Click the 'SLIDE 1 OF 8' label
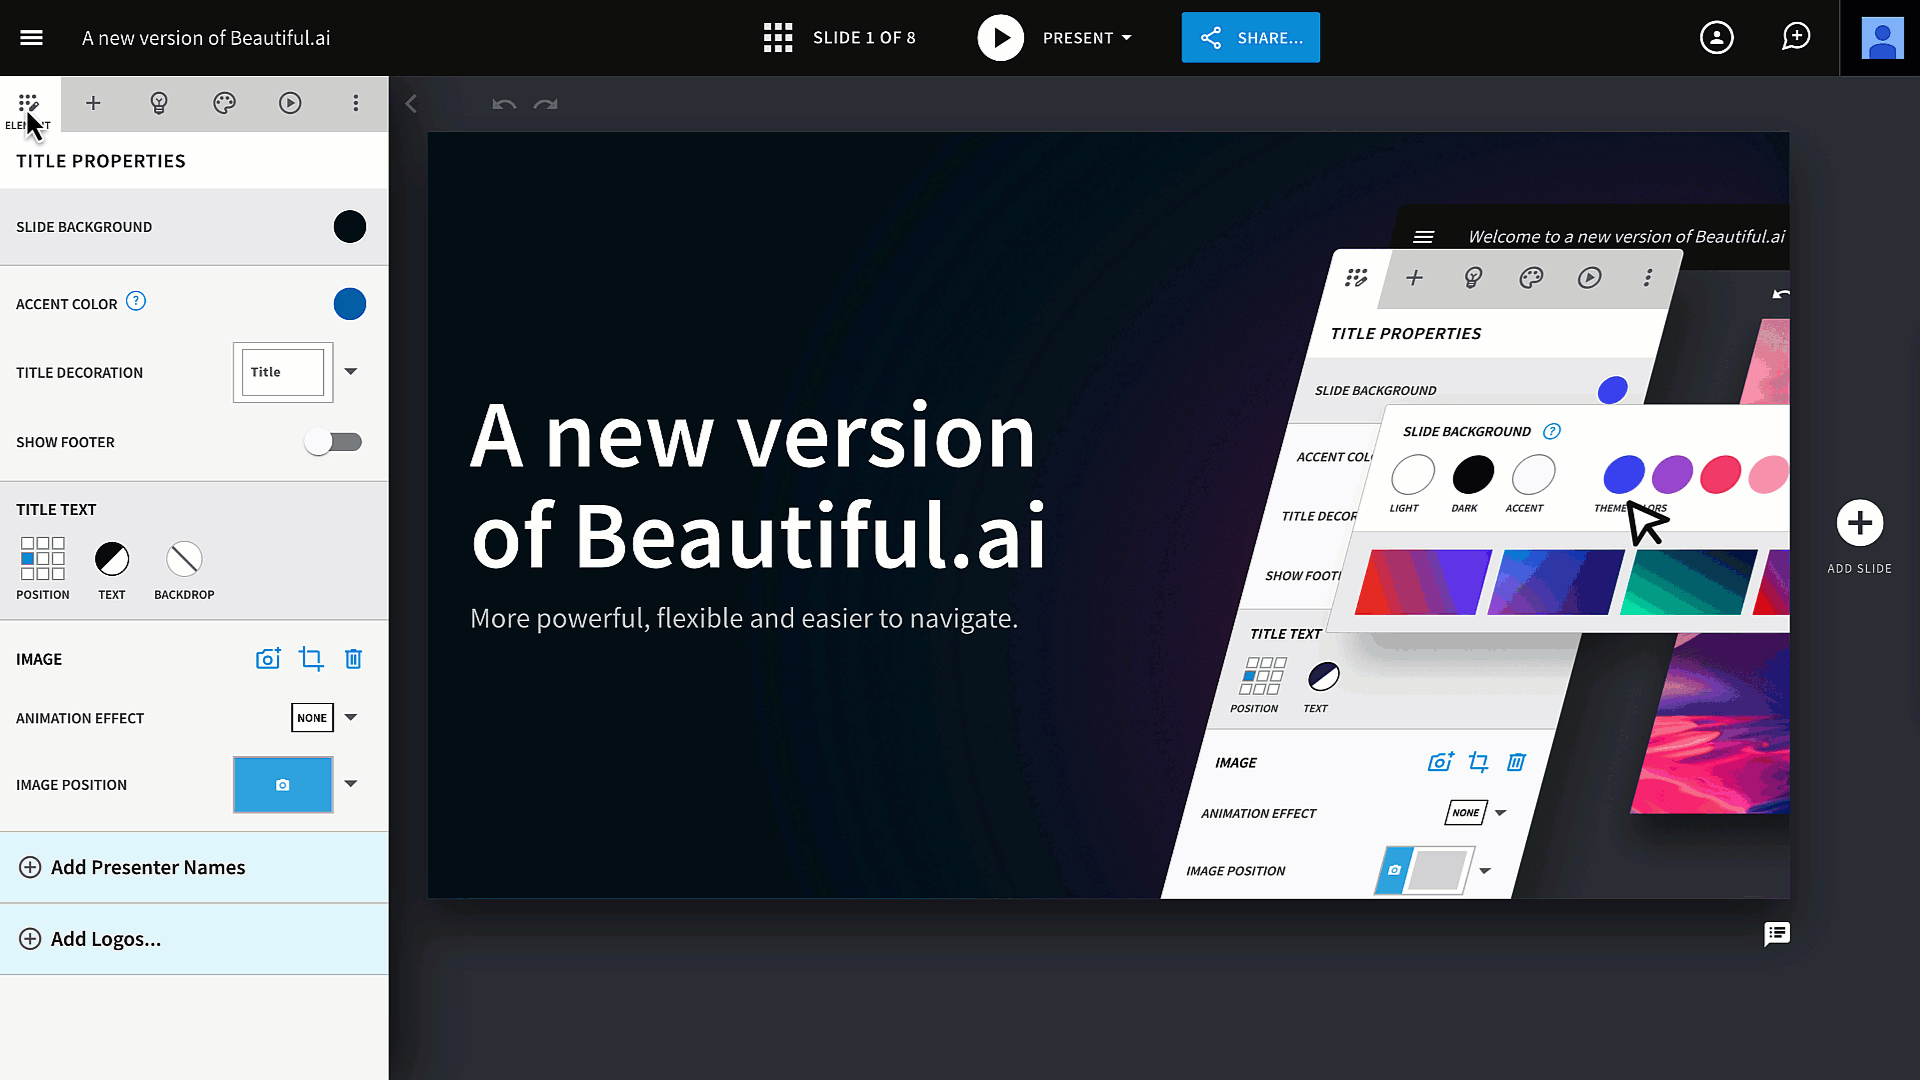The width and height of the screenshot is (1920, 1080). [864, 38]
